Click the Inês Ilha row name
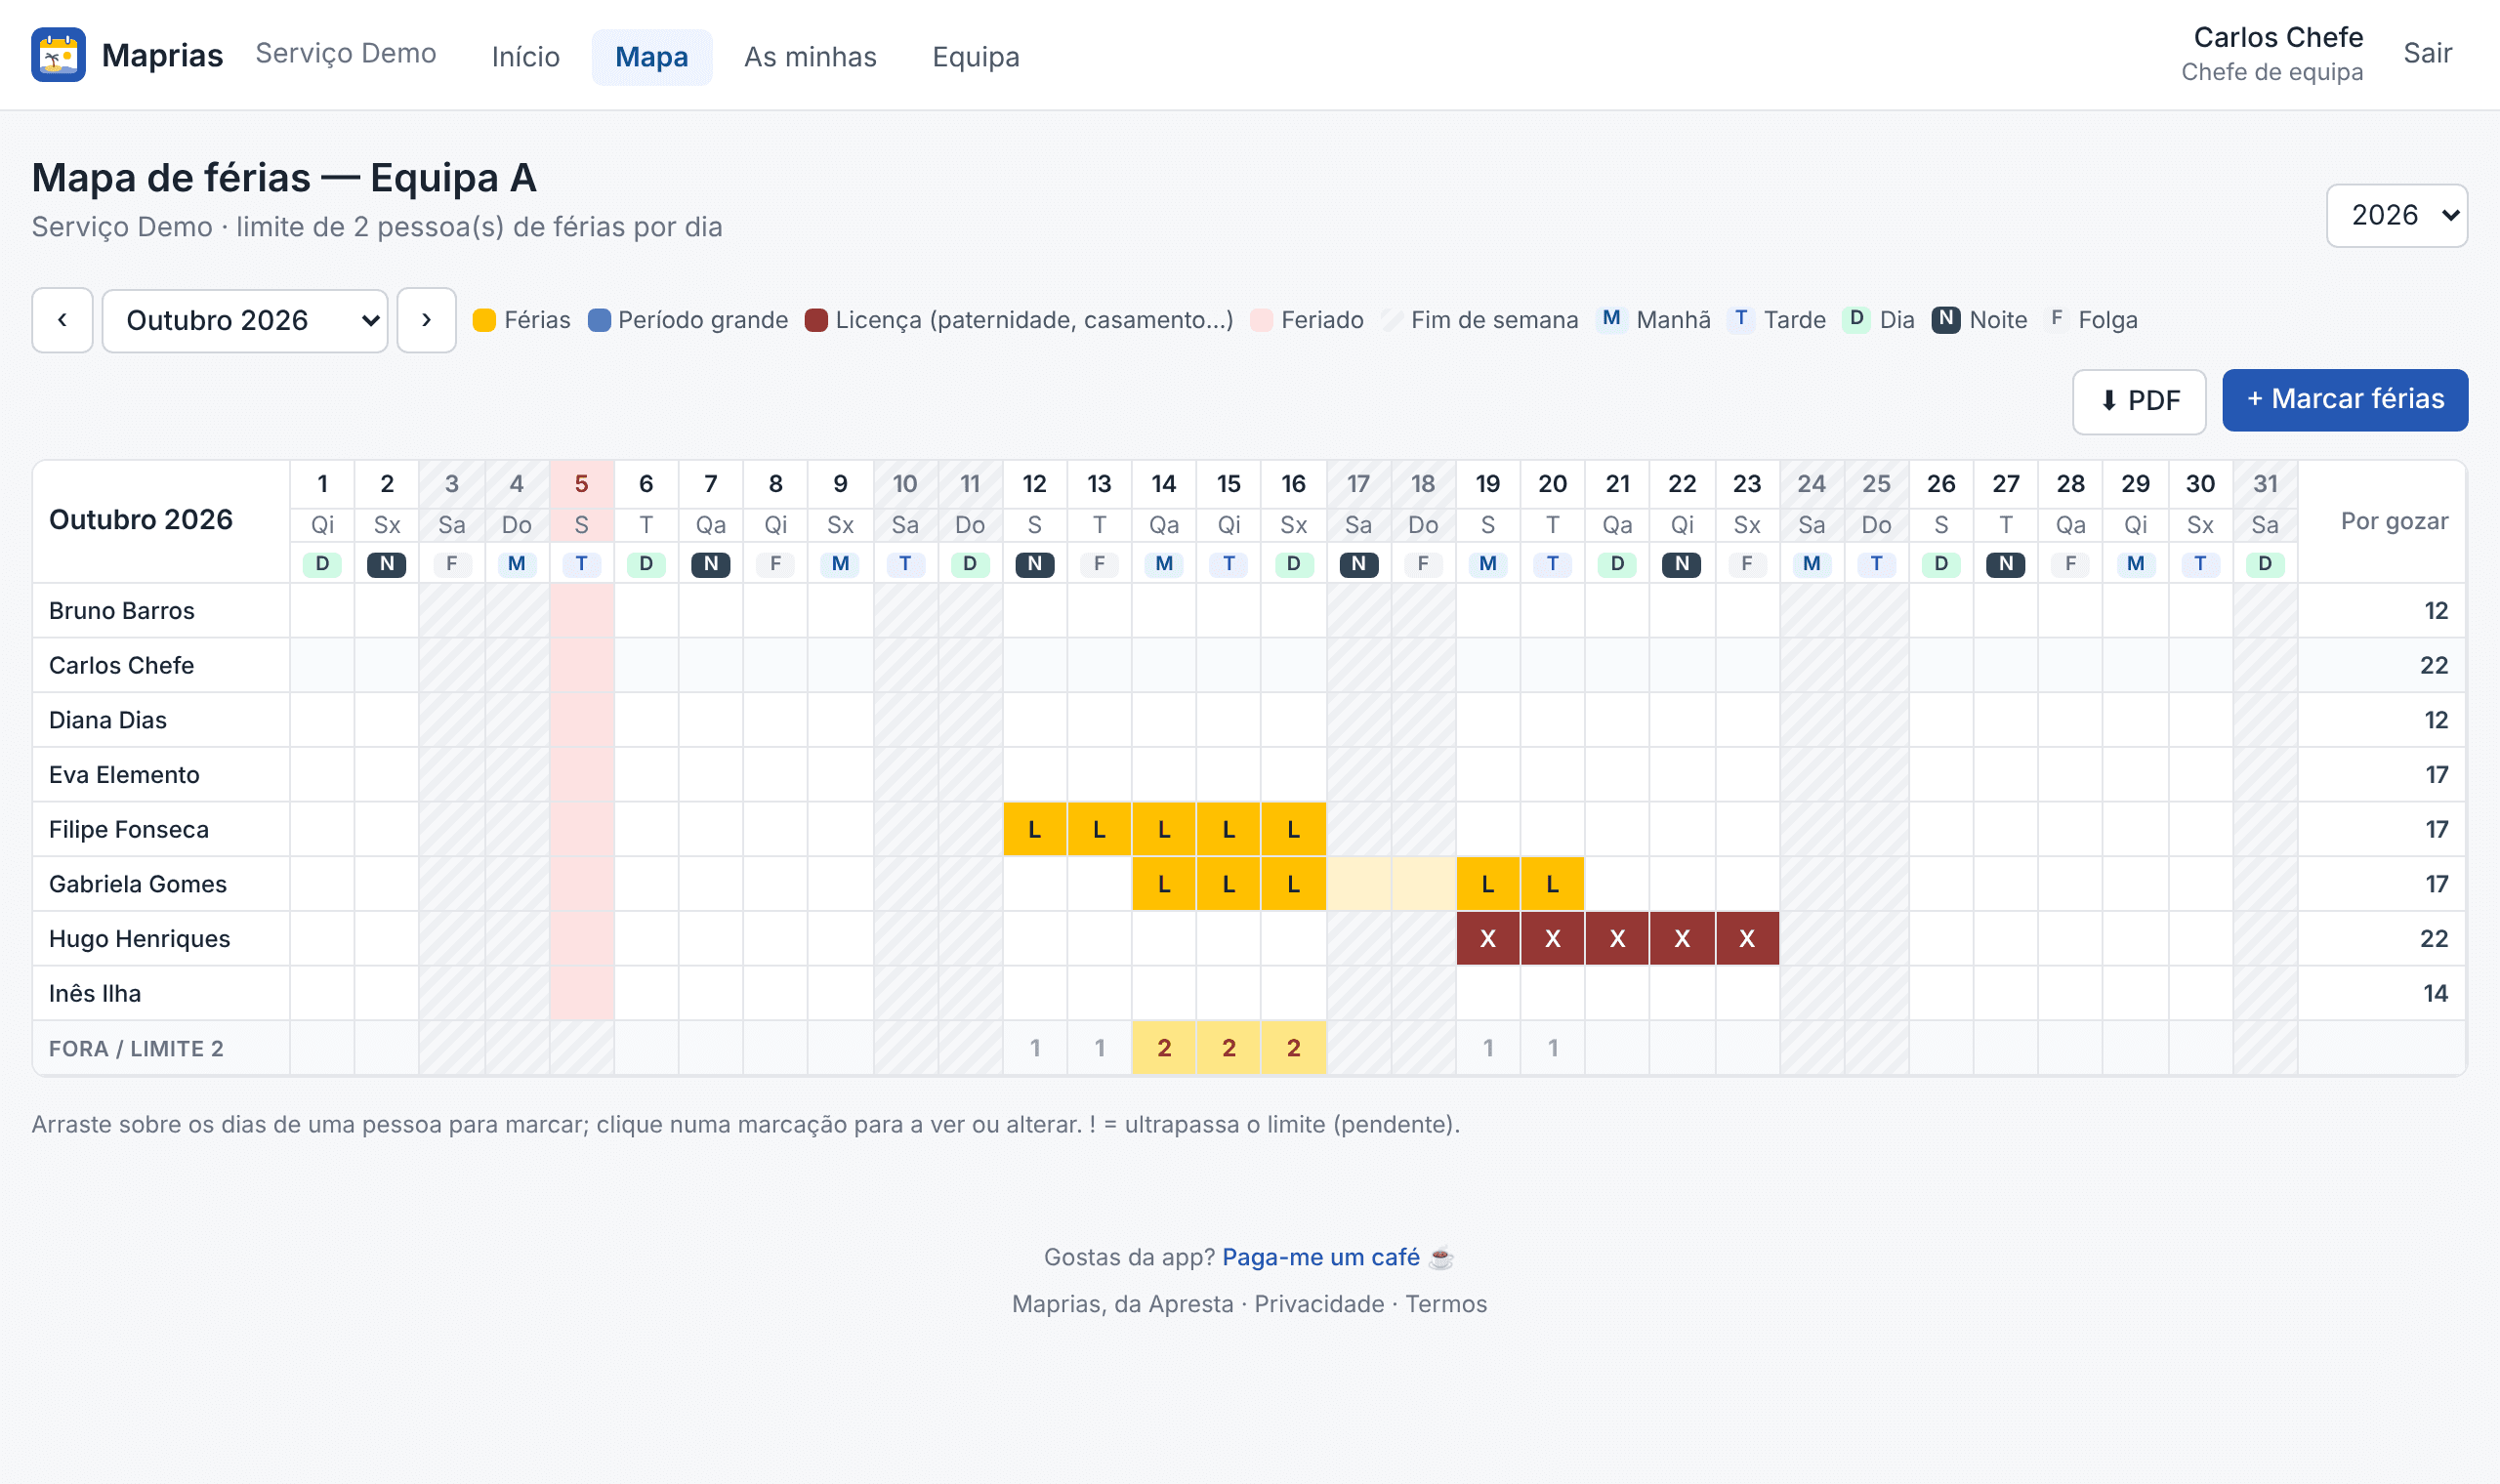This screenshot has height=1484, width=2500. click(95, 993)
